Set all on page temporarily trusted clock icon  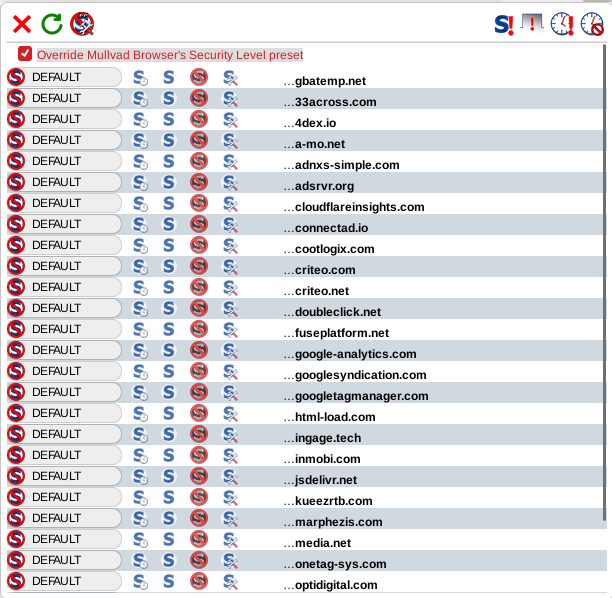(x=562, y=24)
